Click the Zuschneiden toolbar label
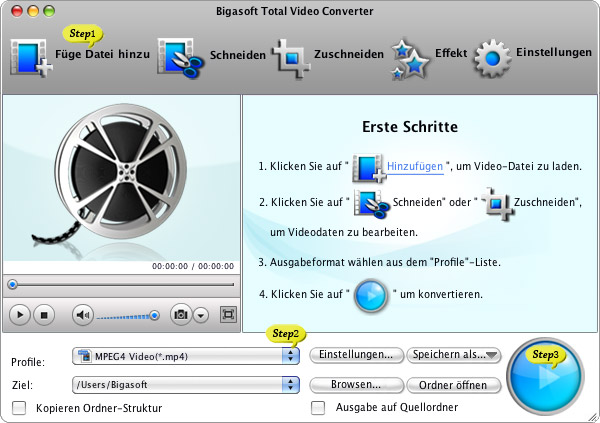Image resolution: width=600 pixels, height=423 pixels. (x=349, y=54)
